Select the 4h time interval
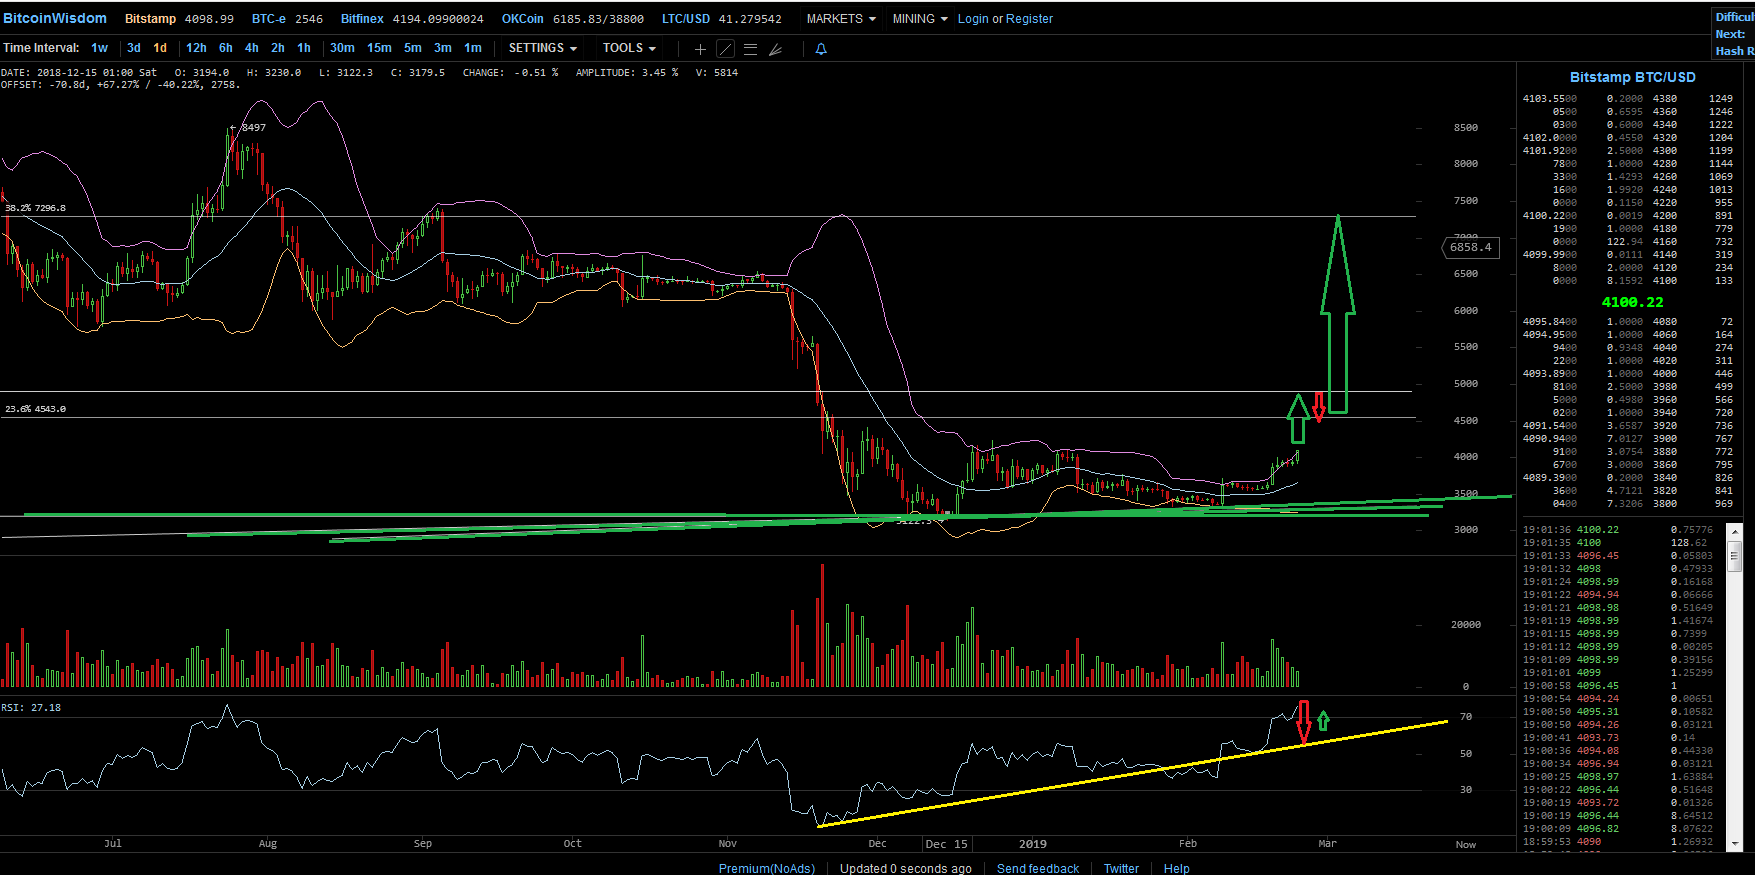Image resolution: width=1755 pixels, height=875 pixels. 252,48
